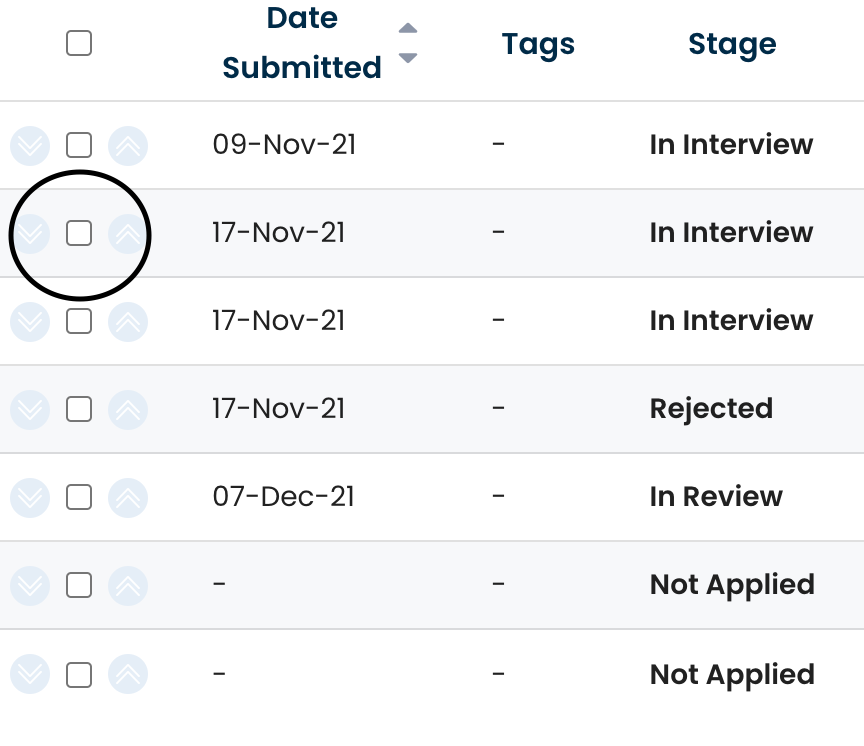Click double-chevron down icon in Rejected row
The height and width of the screenshot is (746, 864).
[30, 410]
